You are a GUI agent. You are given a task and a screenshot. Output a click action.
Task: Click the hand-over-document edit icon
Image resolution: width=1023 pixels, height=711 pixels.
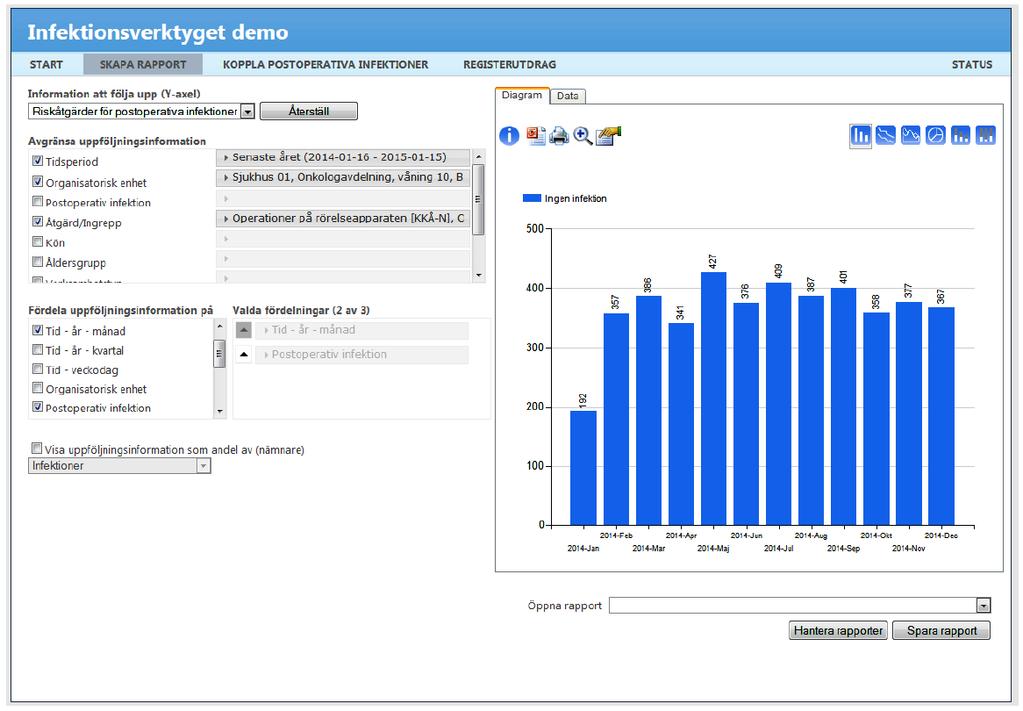(608, 136)
